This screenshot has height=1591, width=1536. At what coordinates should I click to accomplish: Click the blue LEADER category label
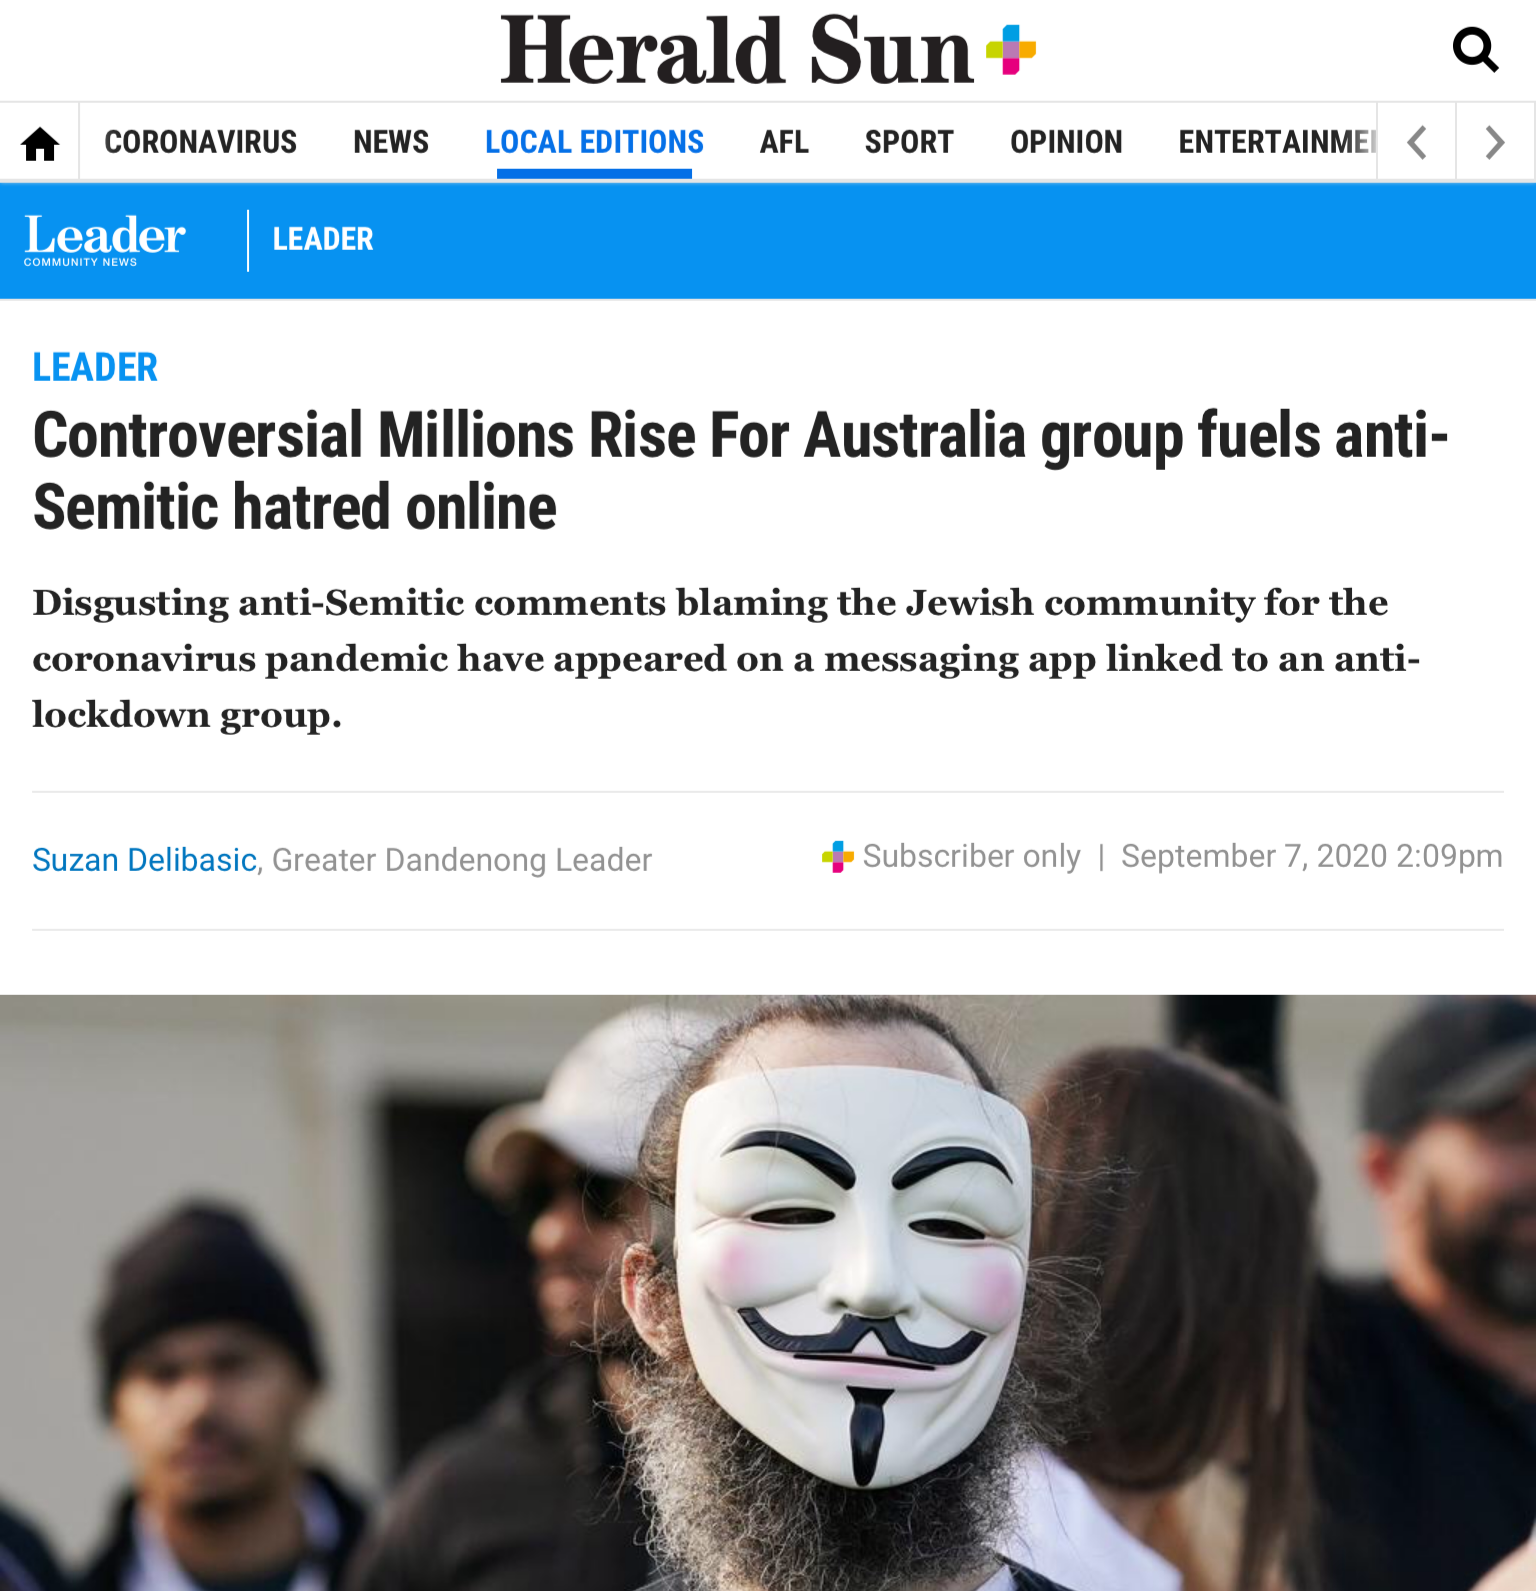[x=95, y=367]
